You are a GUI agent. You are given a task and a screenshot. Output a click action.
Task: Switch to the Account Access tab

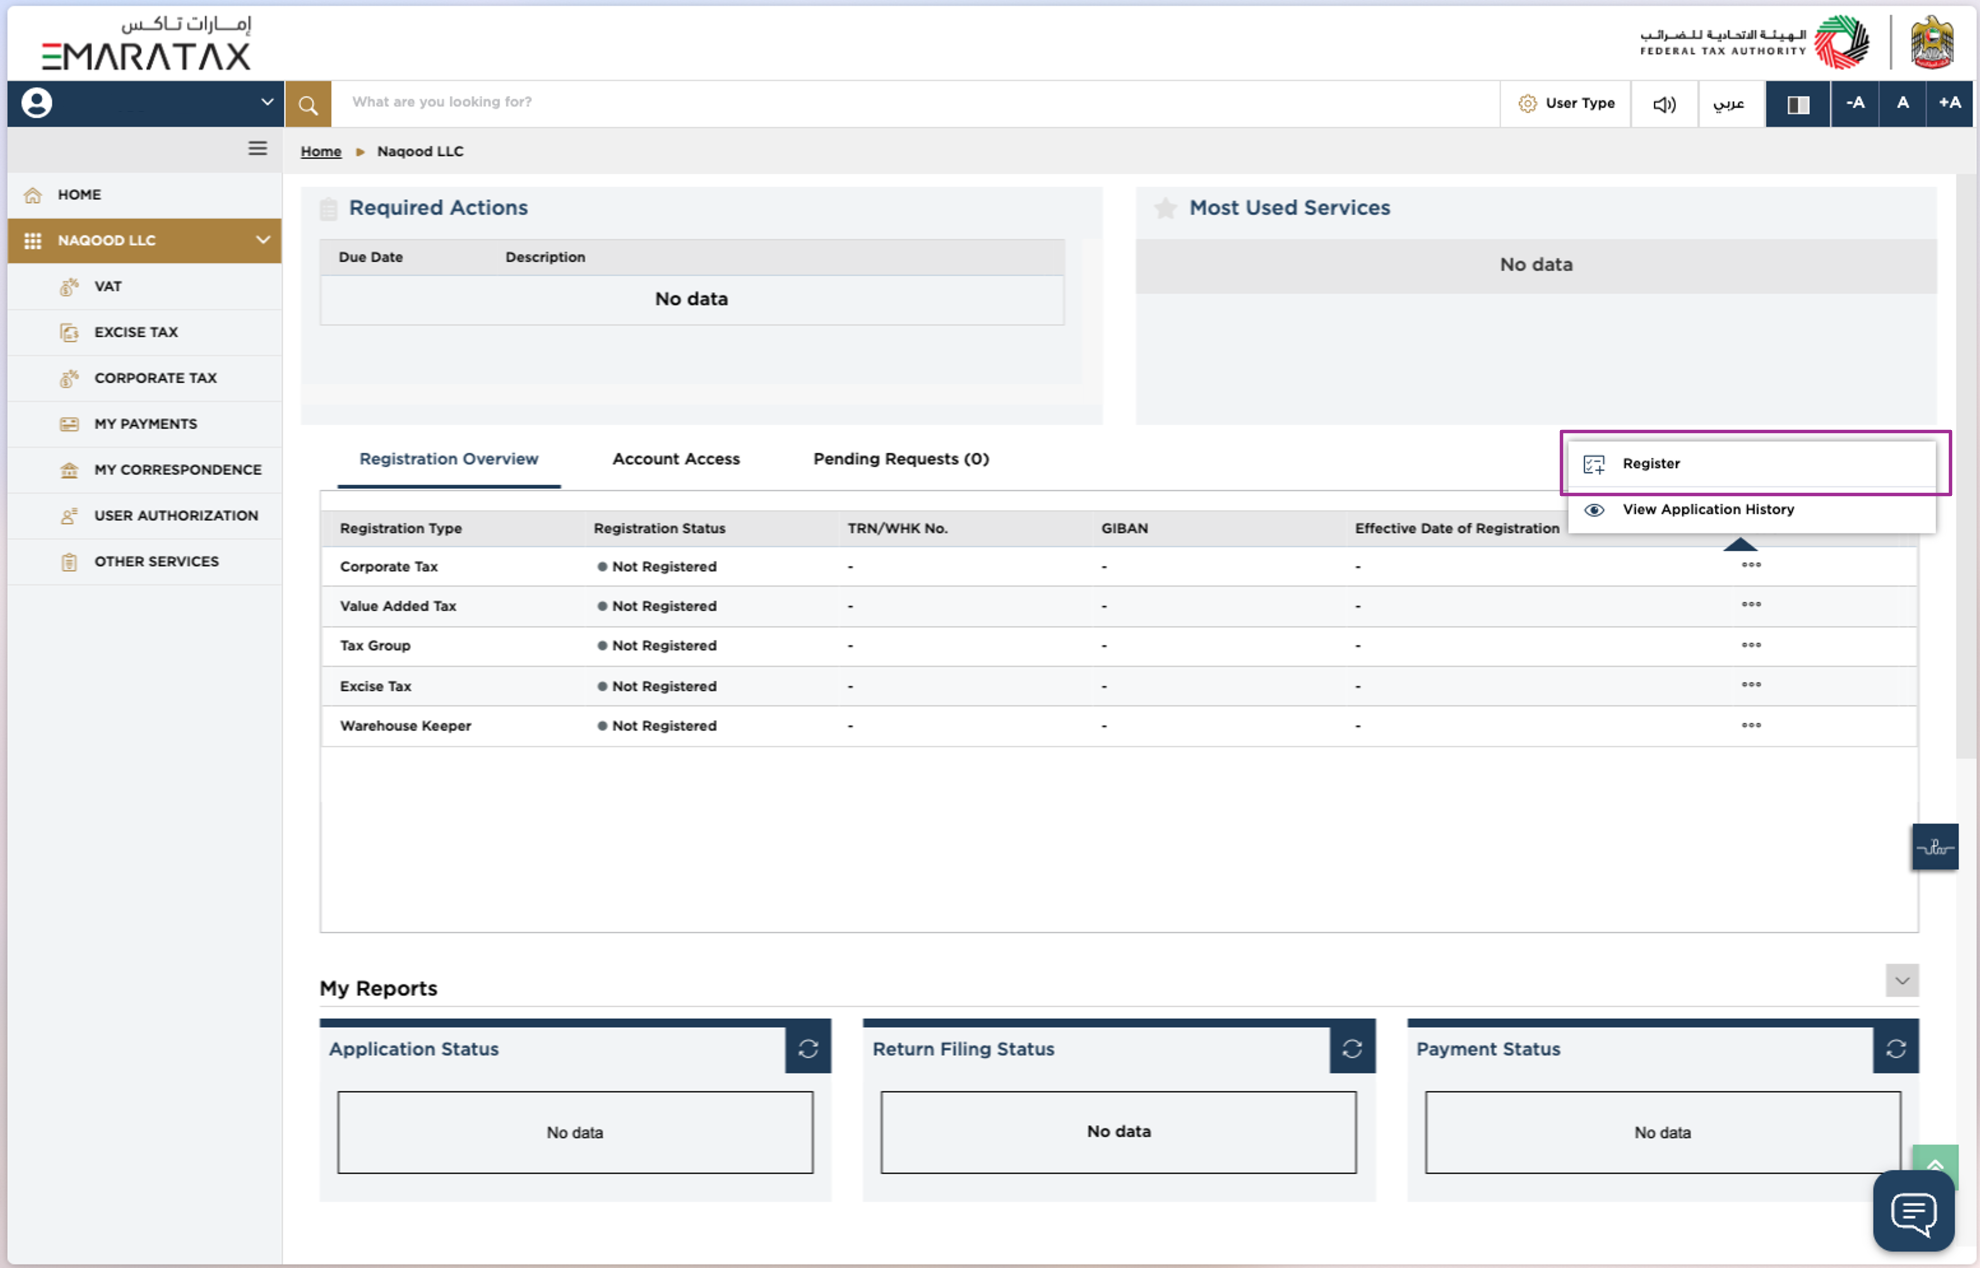(676, 459)
